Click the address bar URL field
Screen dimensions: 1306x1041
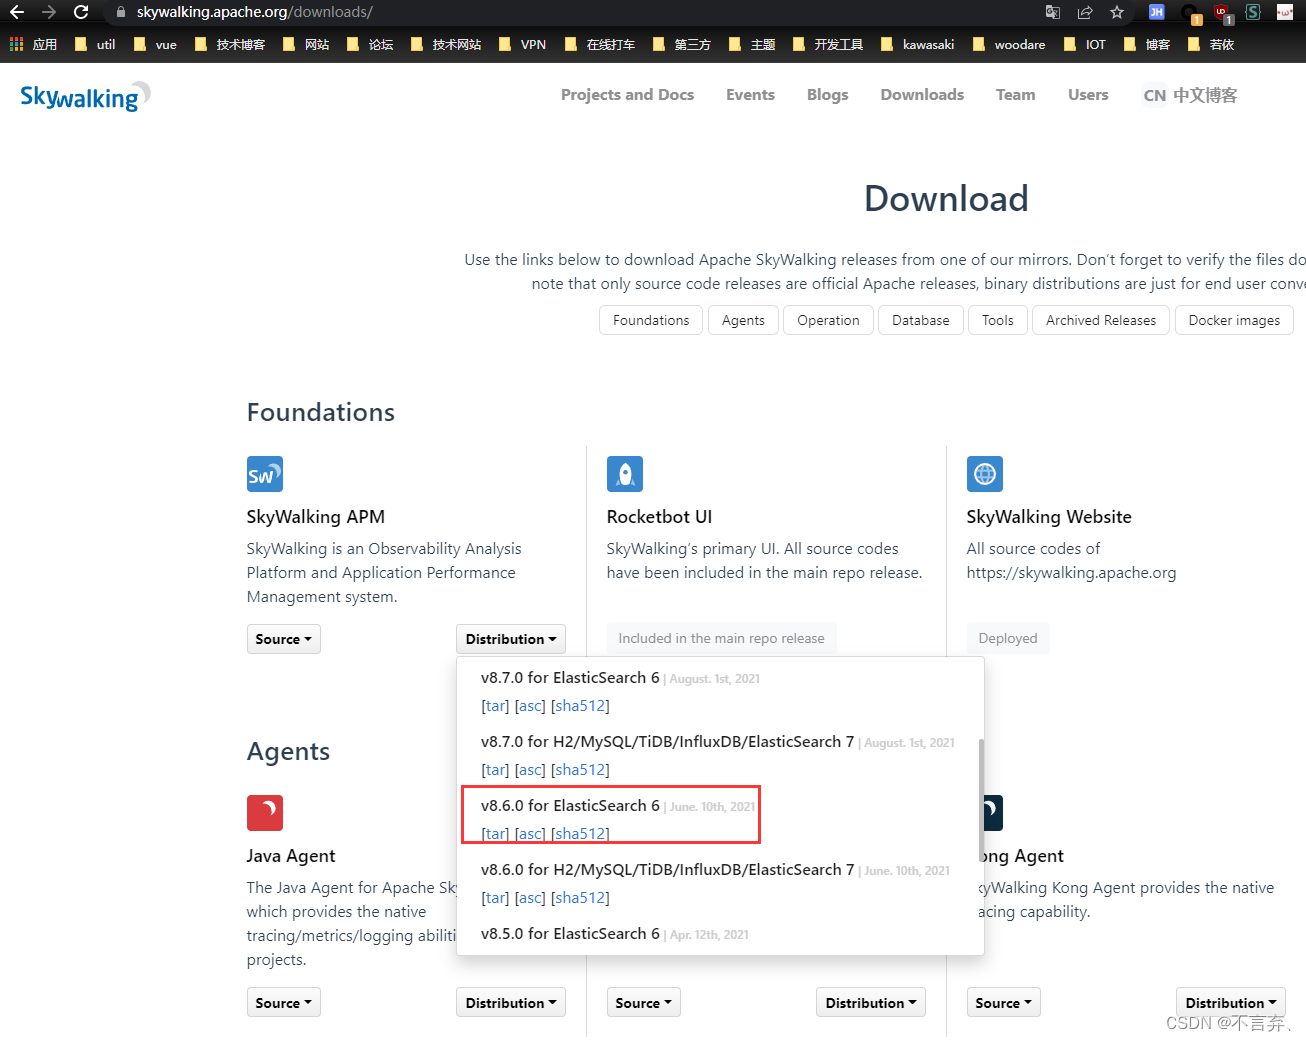pos(570,12)
